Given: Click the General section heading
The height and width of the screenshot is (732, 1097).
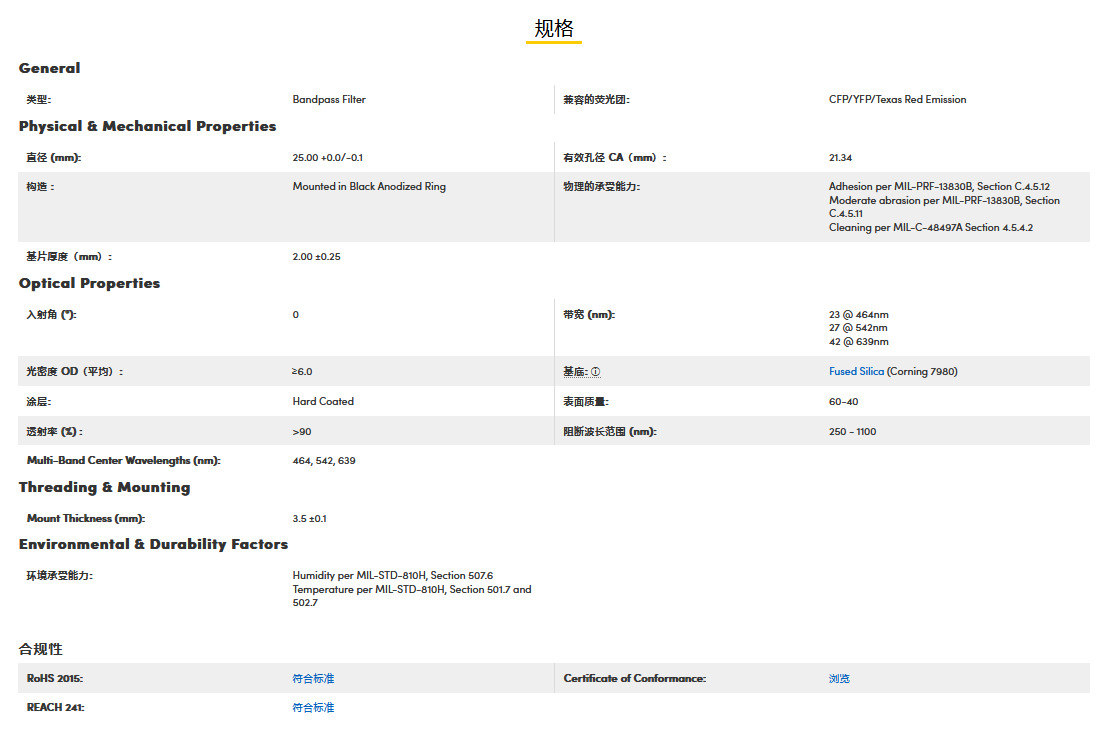Looking at the screenshot, I should tap(50, 68).
